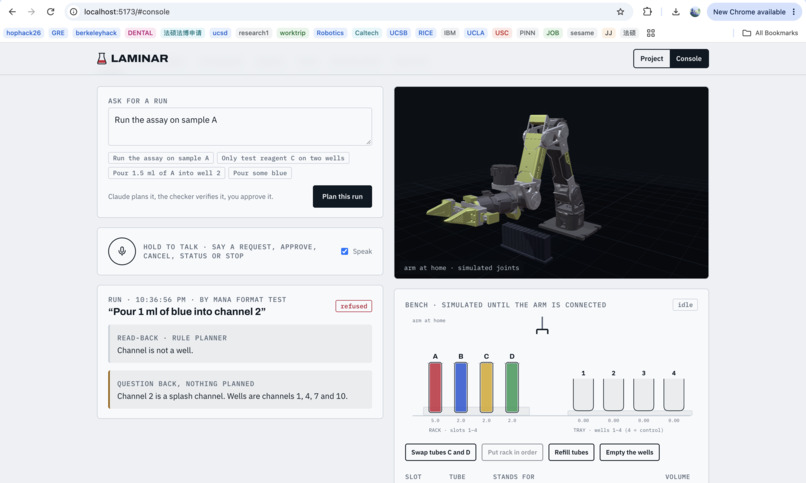
Task: Click the red tube A
Action: coord(435,387)
